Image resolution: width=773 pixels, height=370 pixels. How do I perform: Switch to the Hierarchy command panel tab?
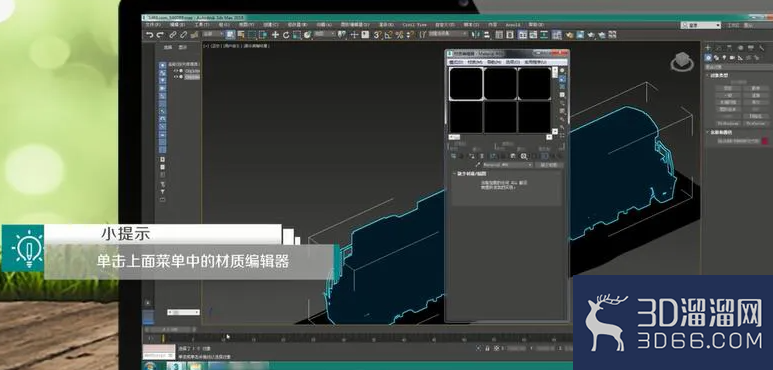[729, 48]
